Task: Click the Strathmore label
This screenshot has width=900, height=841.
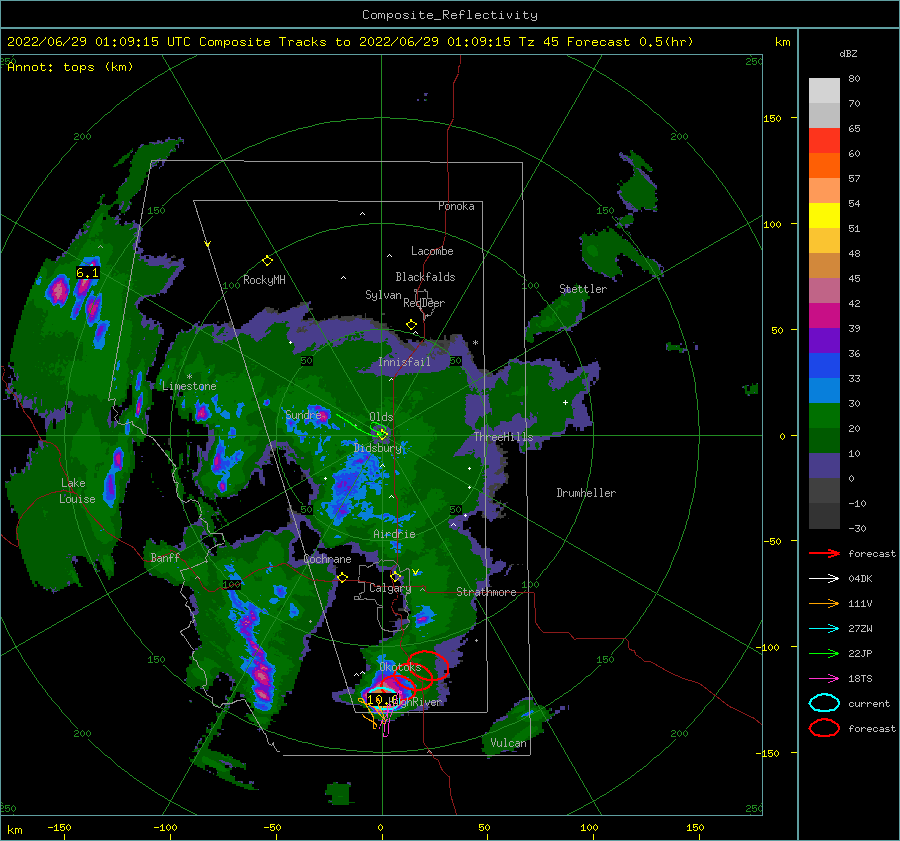Action: (486, 592)
